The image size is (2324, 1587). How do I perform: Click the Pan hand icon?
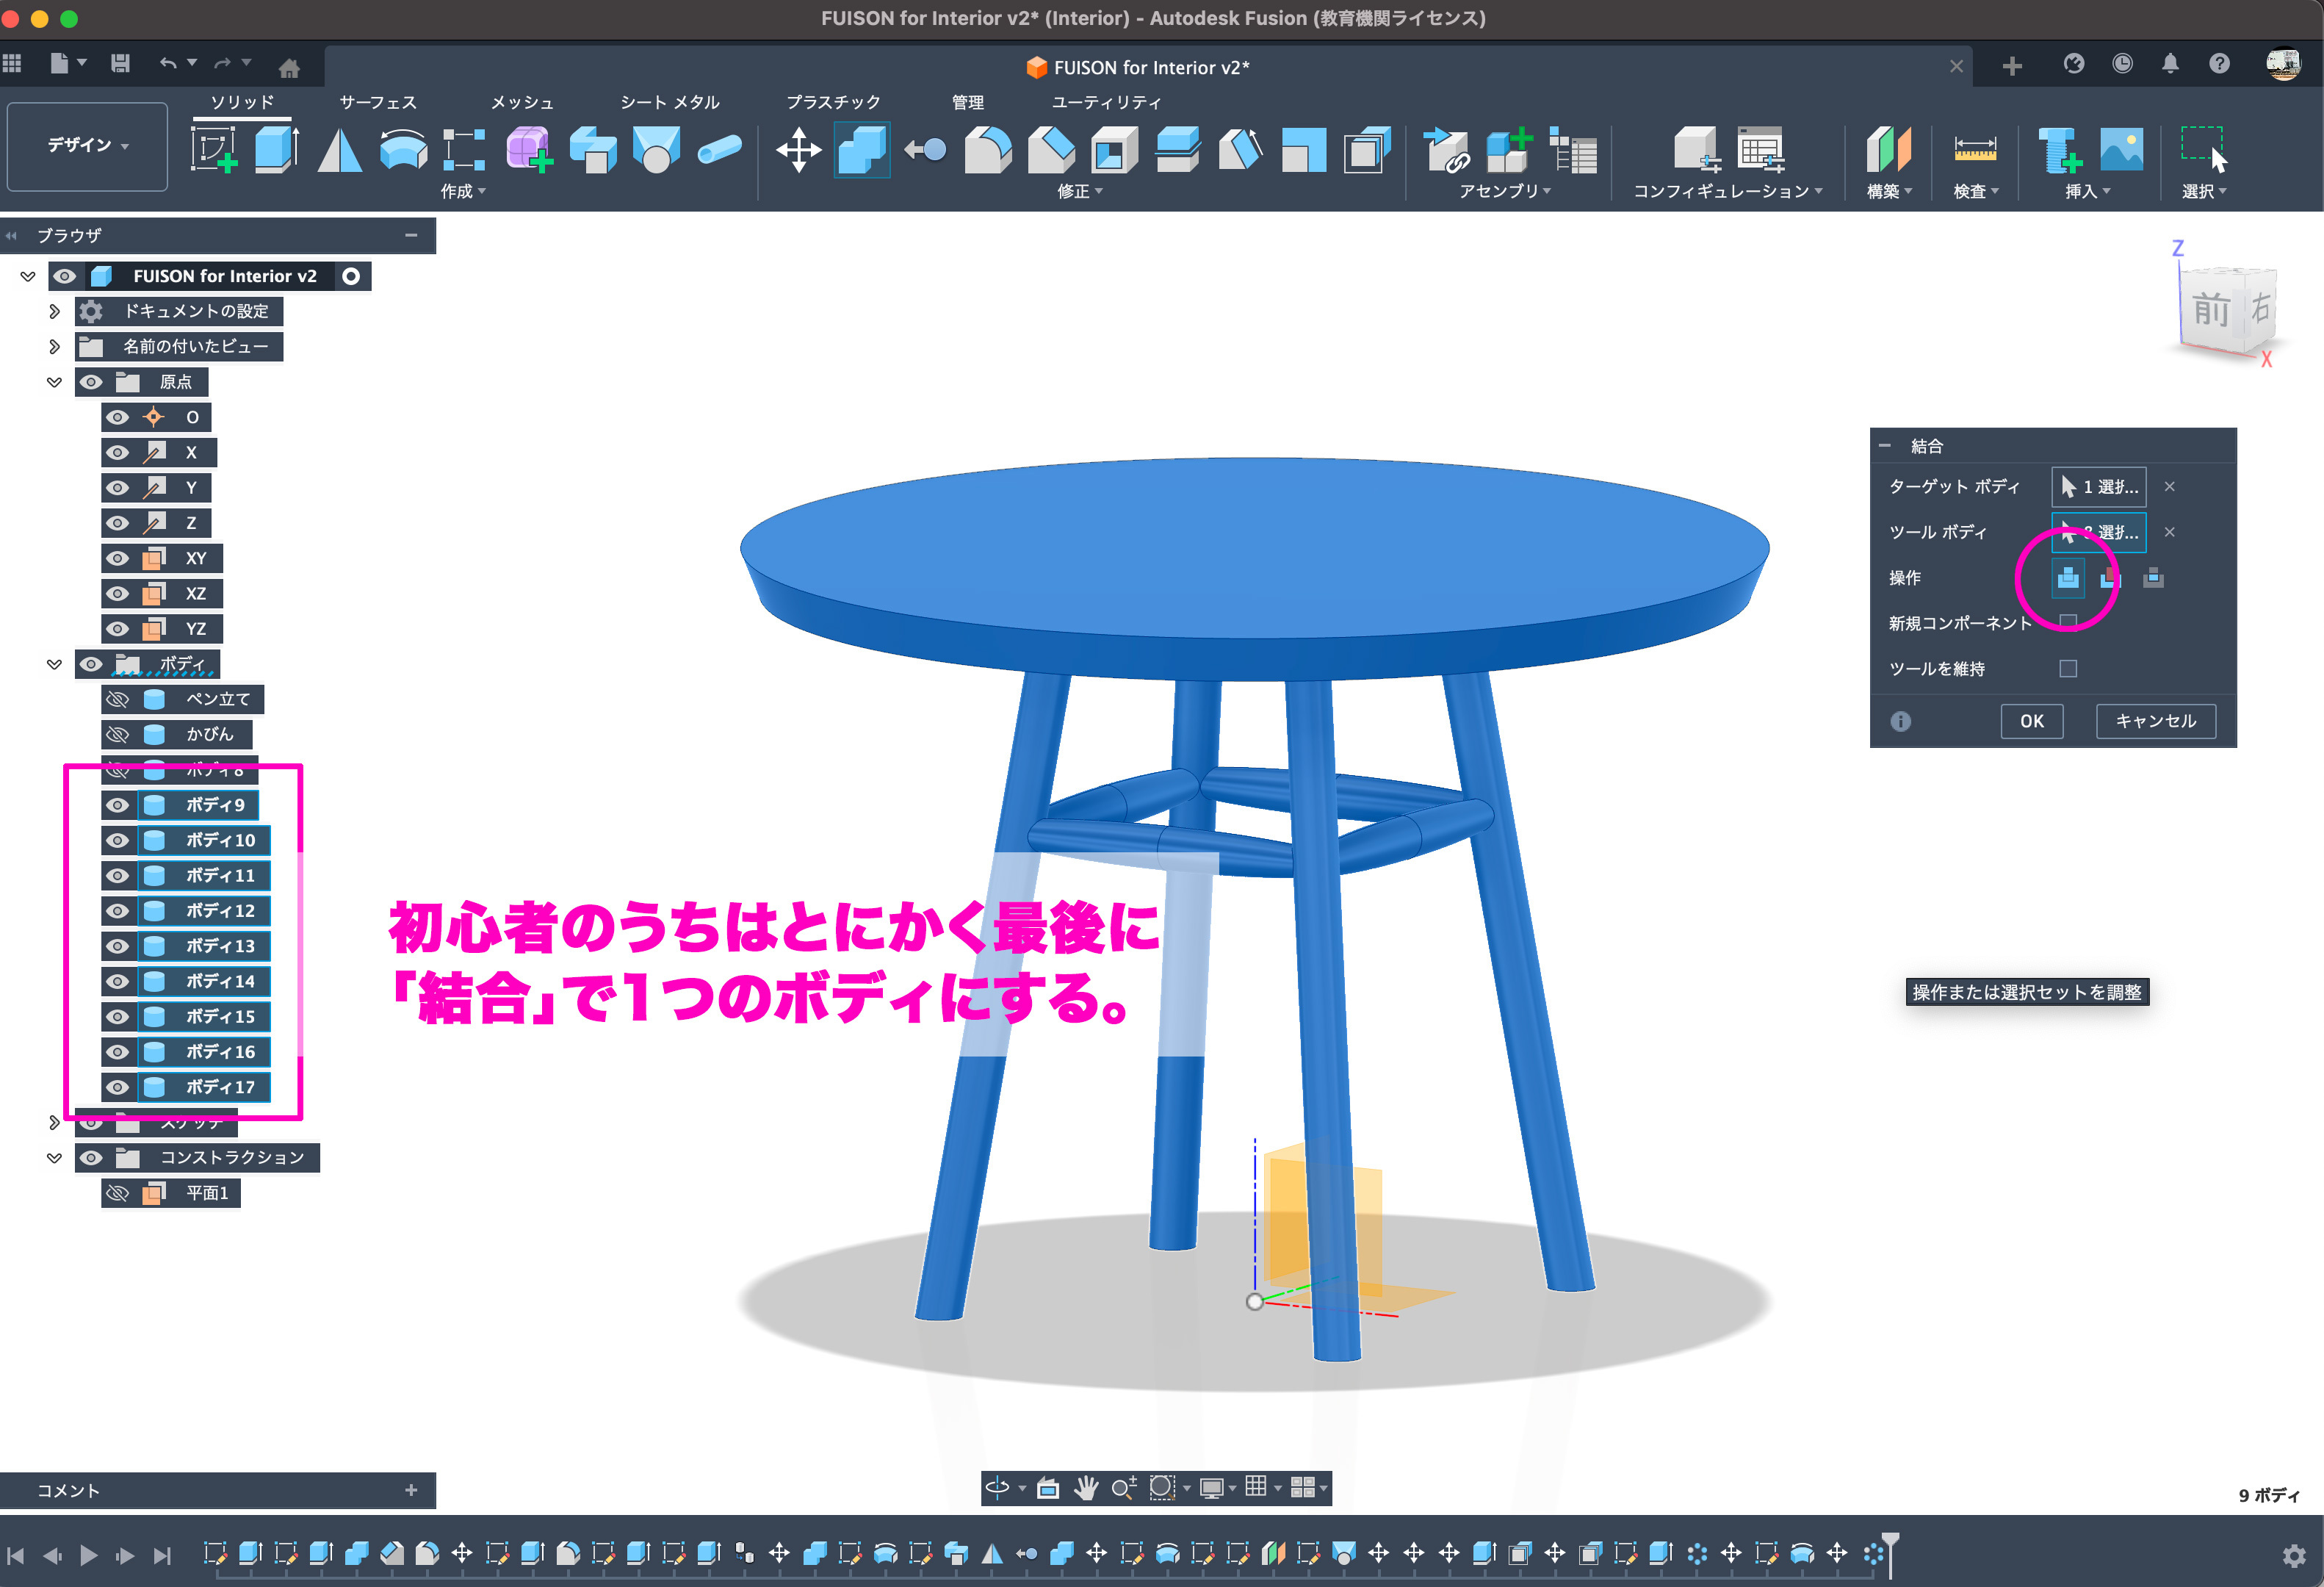[x=1086, y=1488]
